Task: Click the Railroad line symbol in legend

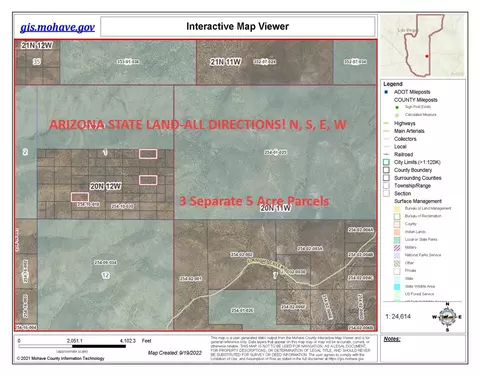Action: click(x=386, y=154)
